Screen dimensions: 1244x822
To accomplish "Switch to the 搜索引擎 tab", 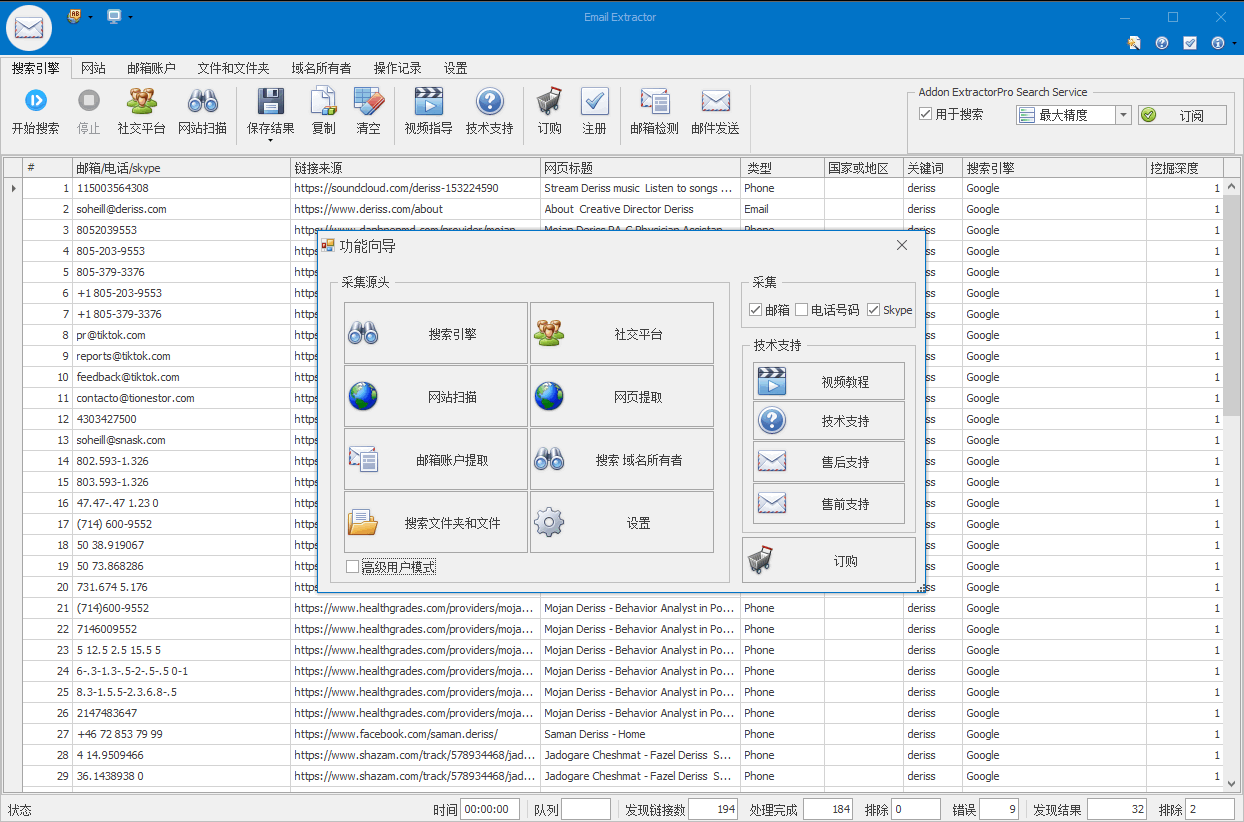I will click(x=35, y=68).
